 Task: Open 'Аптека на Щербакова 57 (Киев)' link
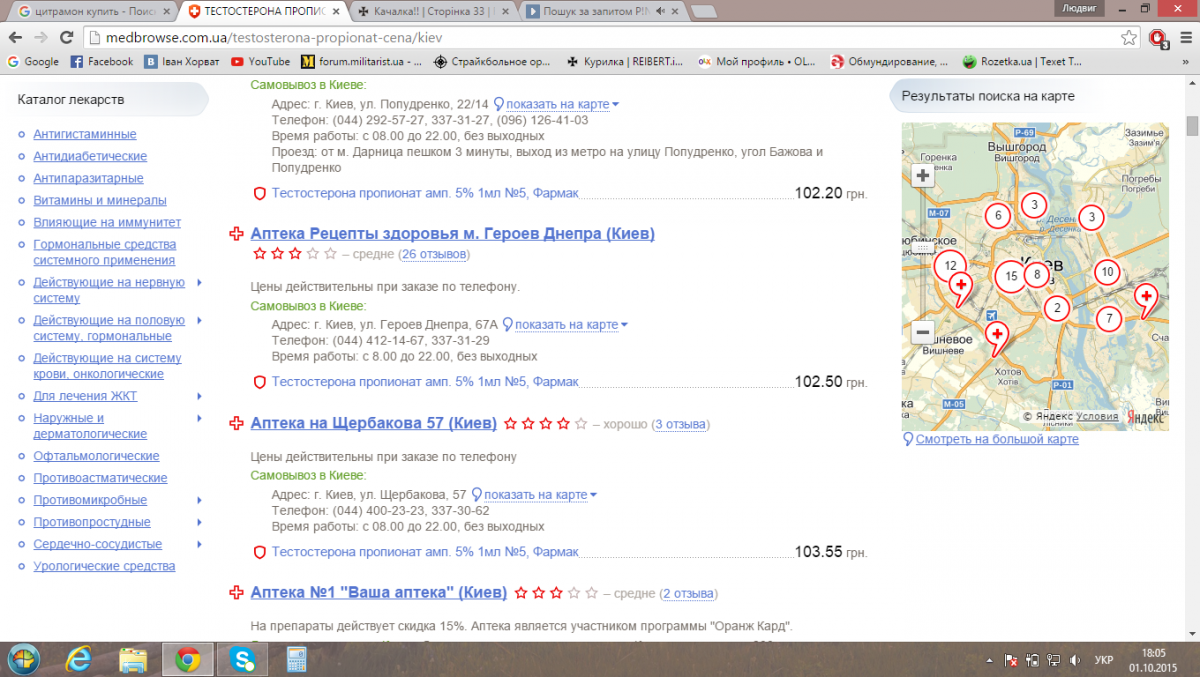374,423
